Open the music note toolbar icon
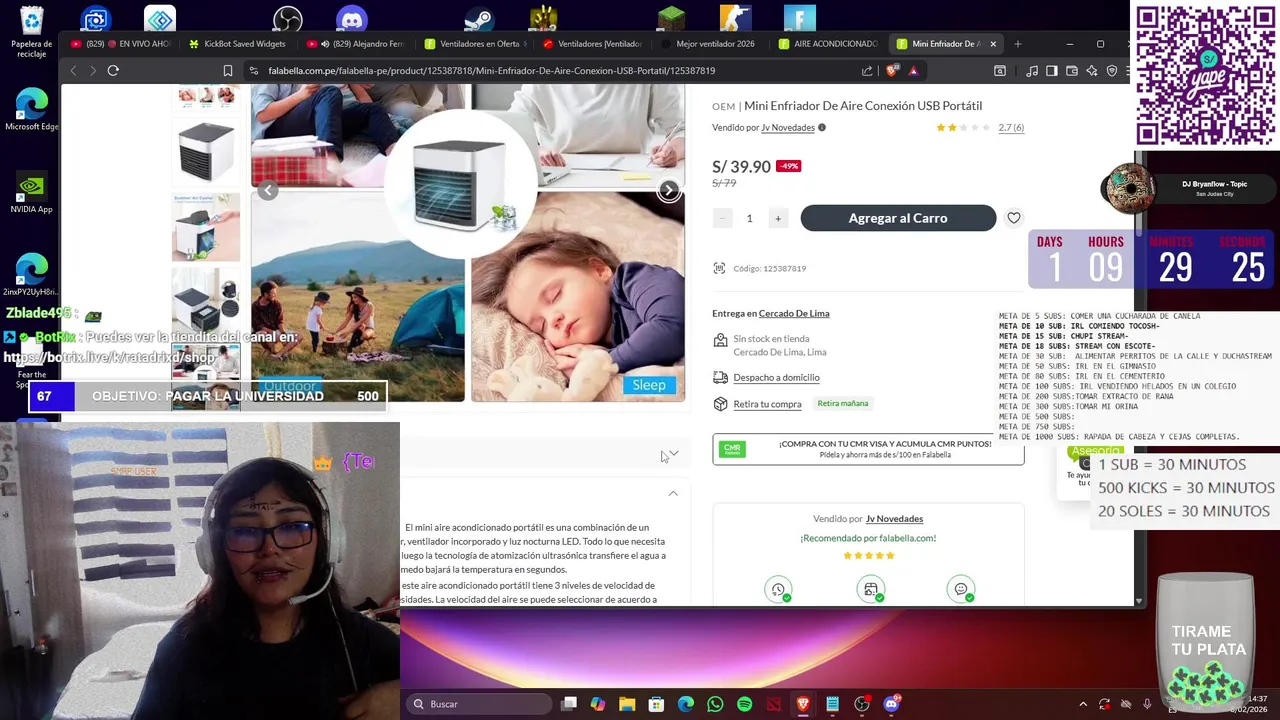The width and height of the screenshot is (1280, 720). click(x=1032, y=71)
